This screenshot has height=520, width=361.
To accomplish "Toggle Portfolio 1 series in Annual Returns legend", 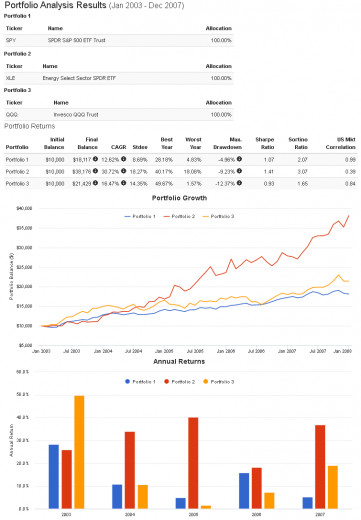I will click(x=140, y=382).
